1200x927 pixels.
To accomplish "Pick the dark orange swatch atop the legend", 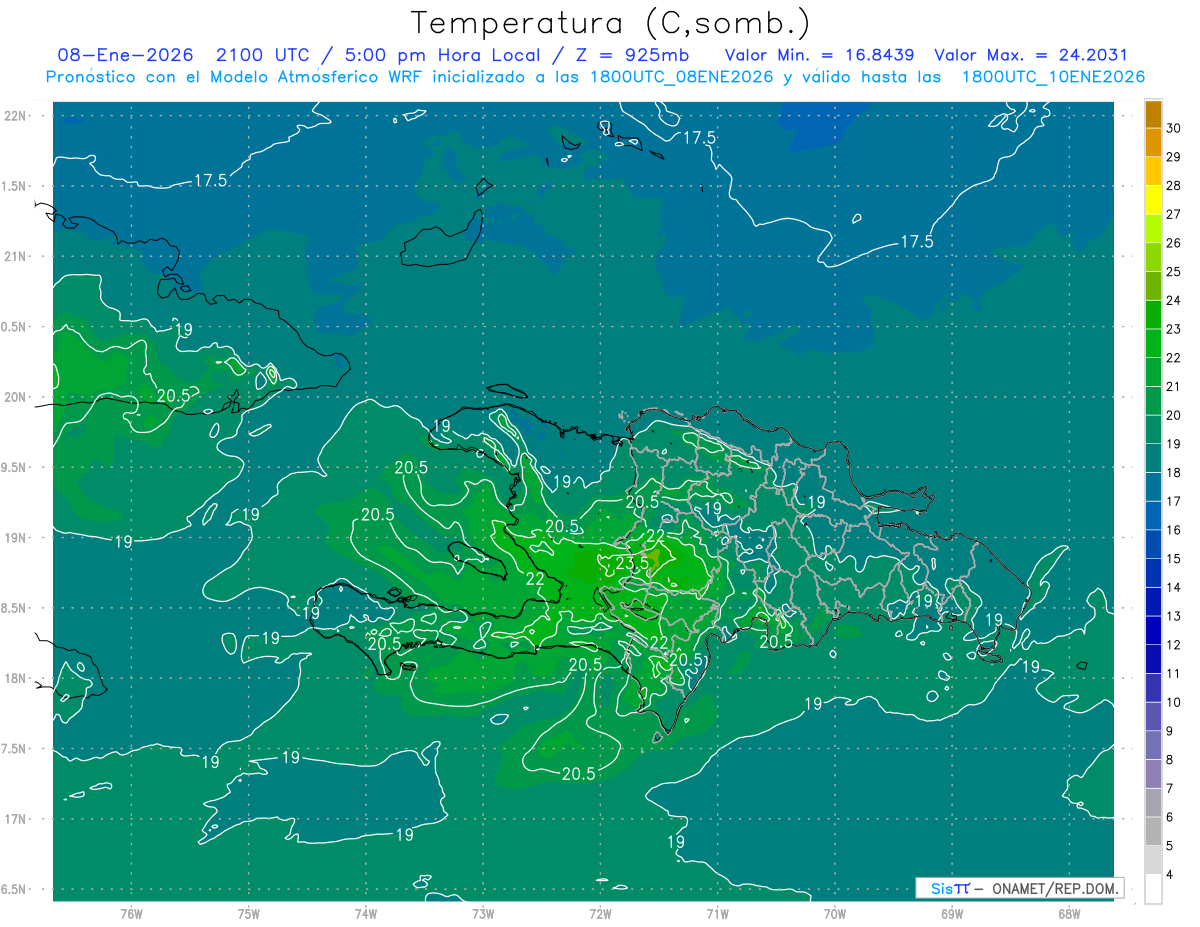I will (1153, 114).
